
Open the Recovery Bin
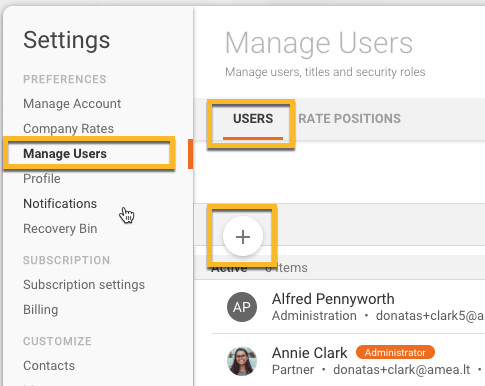(x=60, y=229)
